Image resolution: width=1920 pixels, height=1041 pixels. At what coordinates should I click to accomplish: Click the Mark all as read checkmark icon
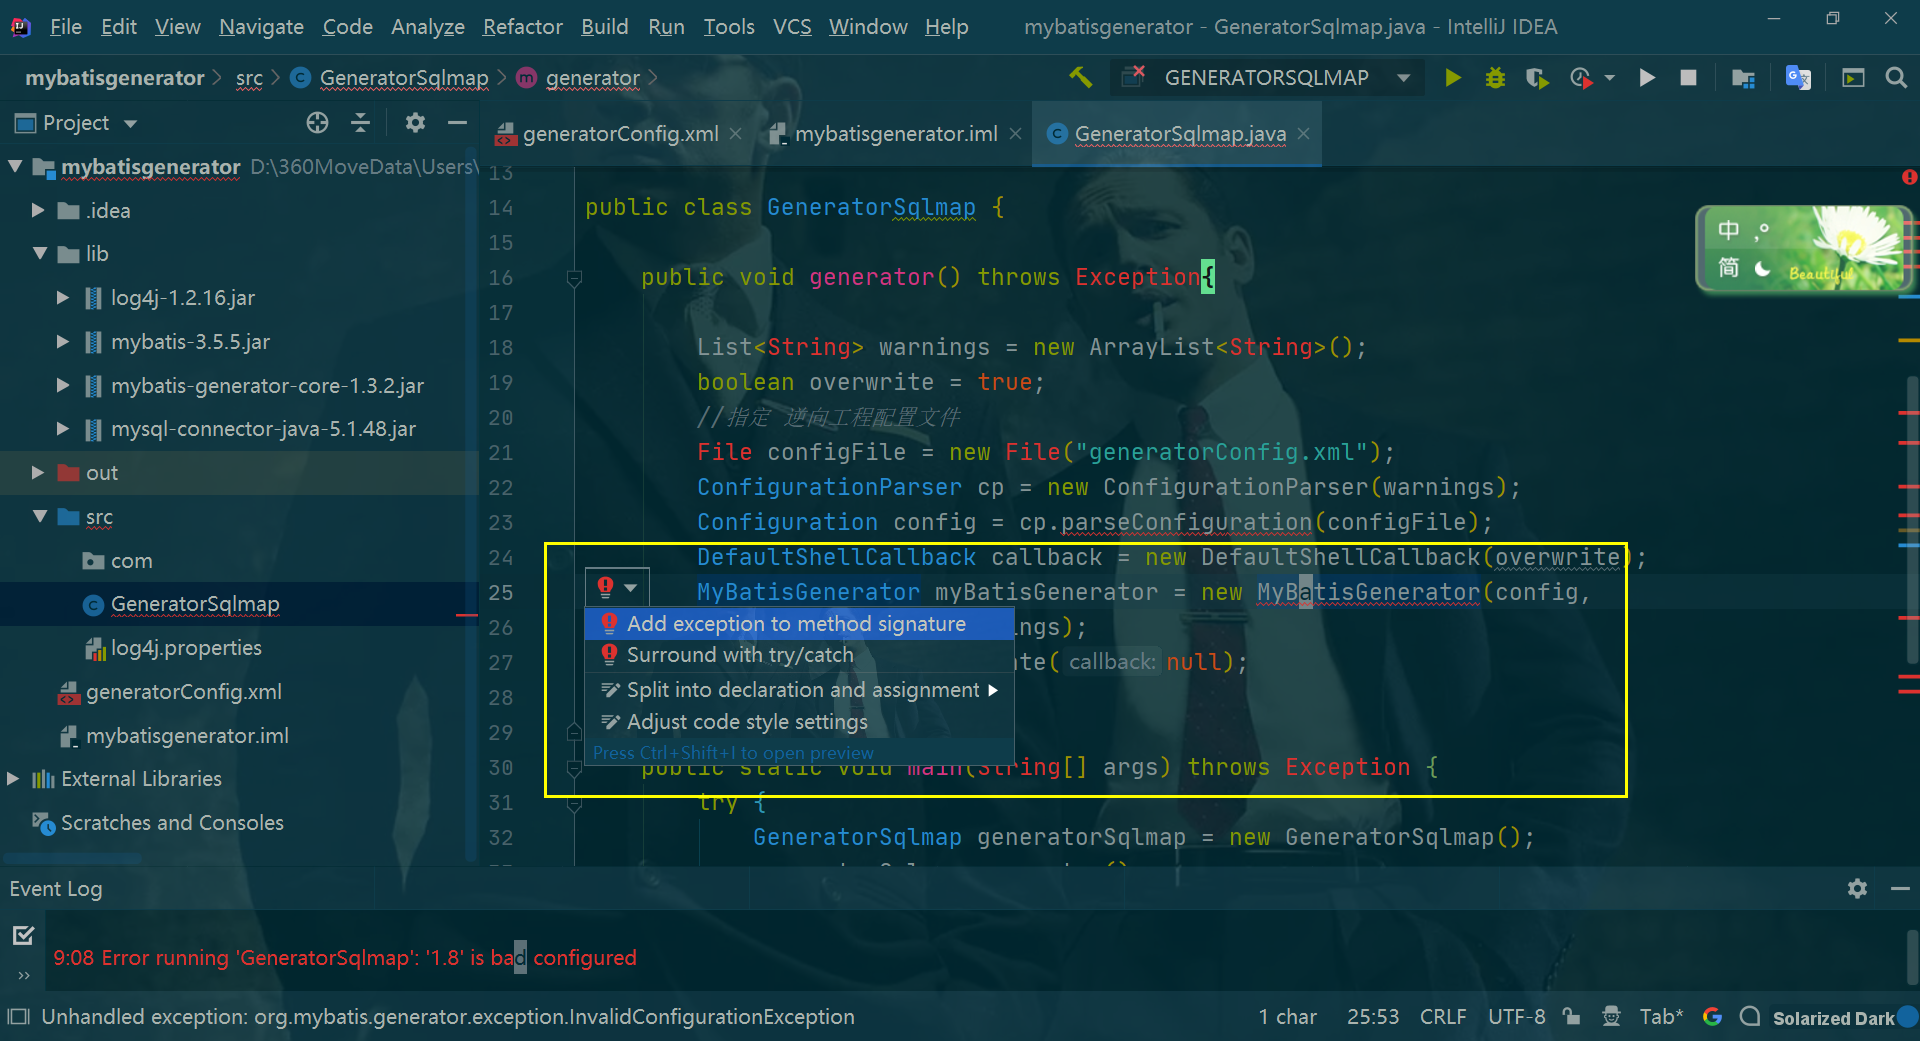[x=23, y=935]
